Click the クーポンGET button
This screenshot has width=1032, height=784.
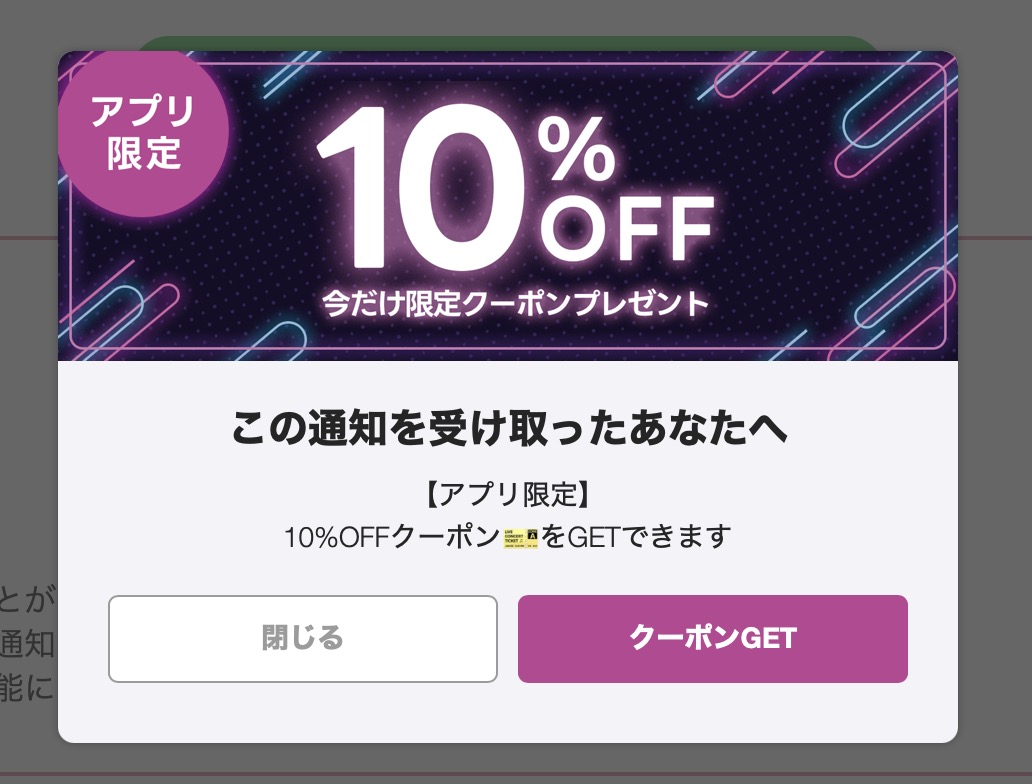coord(712,639)
